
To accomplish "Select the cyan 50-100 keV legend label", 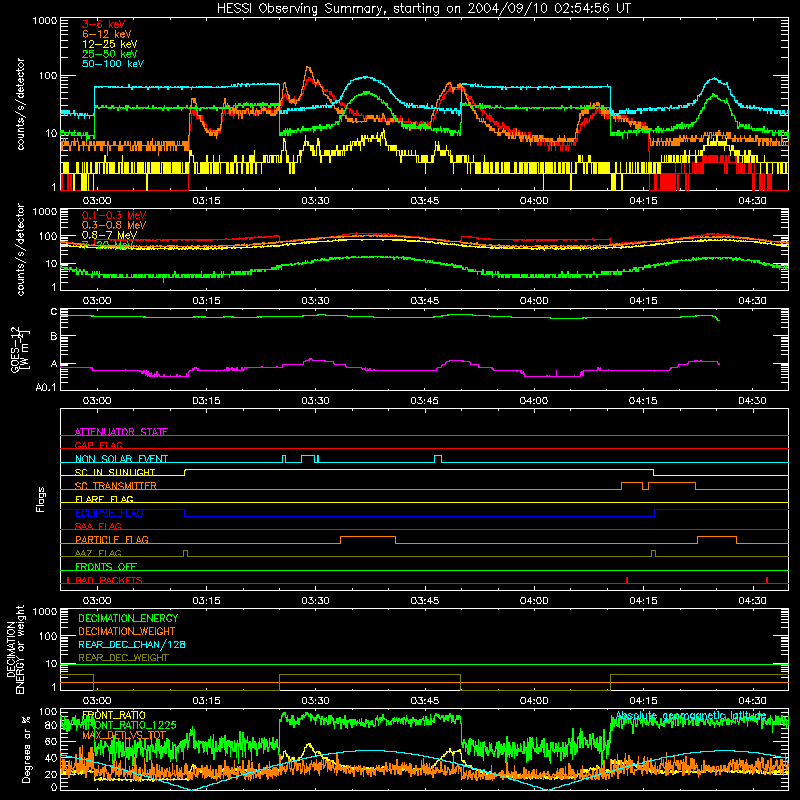I will [x=113, y=64].
